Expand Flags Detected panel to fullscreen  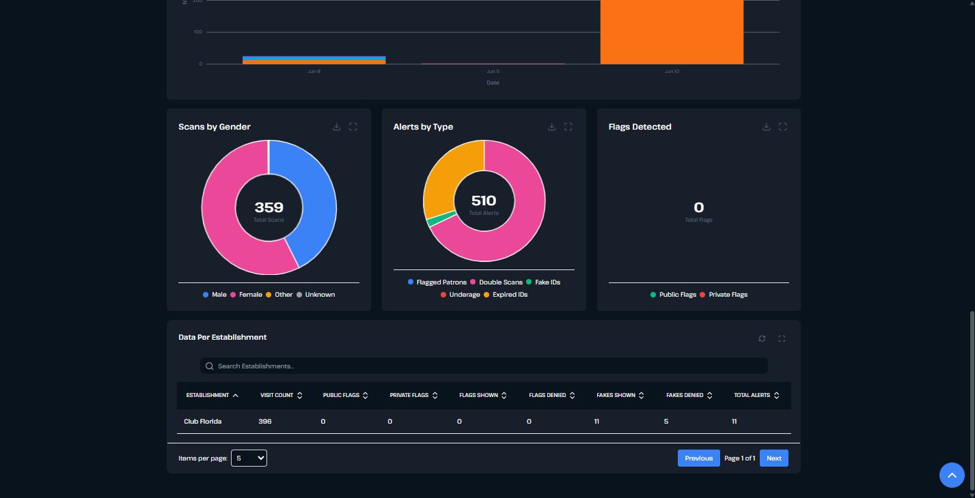pos(782,127)
